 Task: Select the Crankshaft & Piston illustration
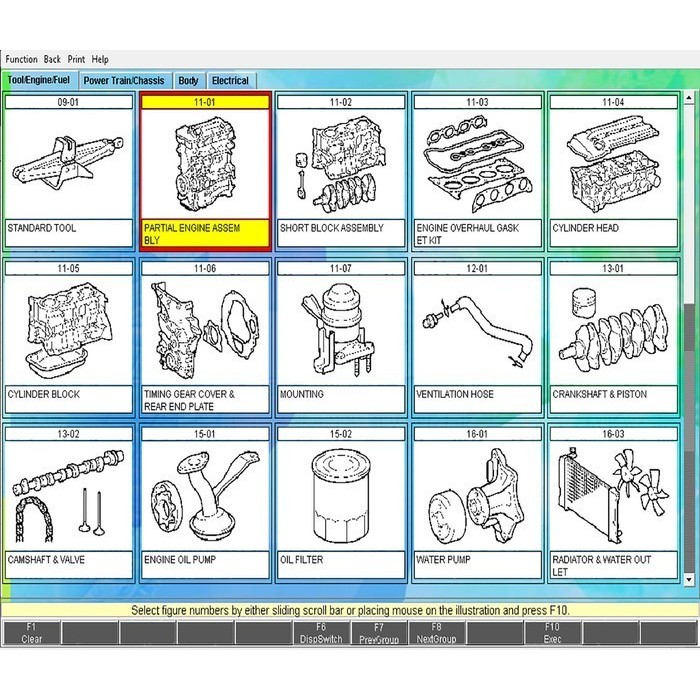613,330
